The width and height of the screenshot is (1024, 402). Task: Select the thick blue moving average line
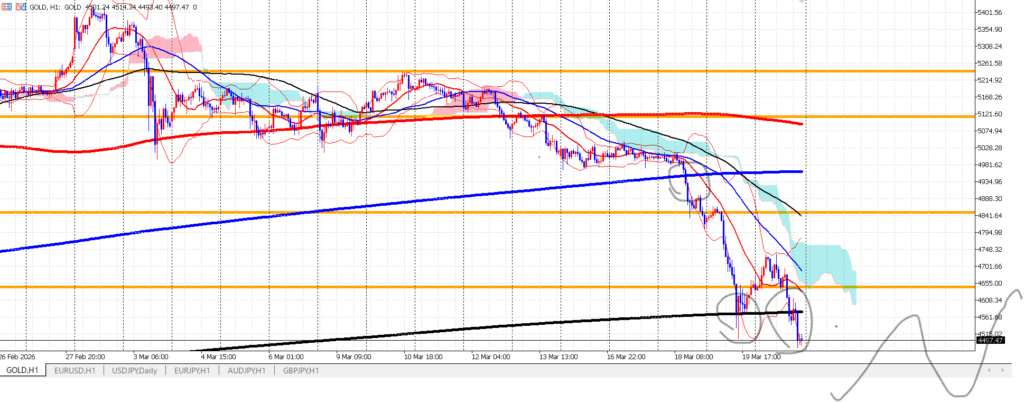pos(300,213)
